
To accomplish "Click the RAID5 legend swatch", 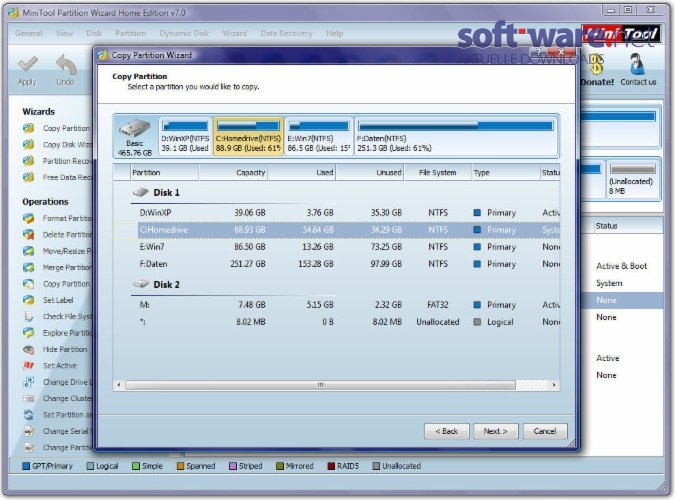I will point(331,466).
